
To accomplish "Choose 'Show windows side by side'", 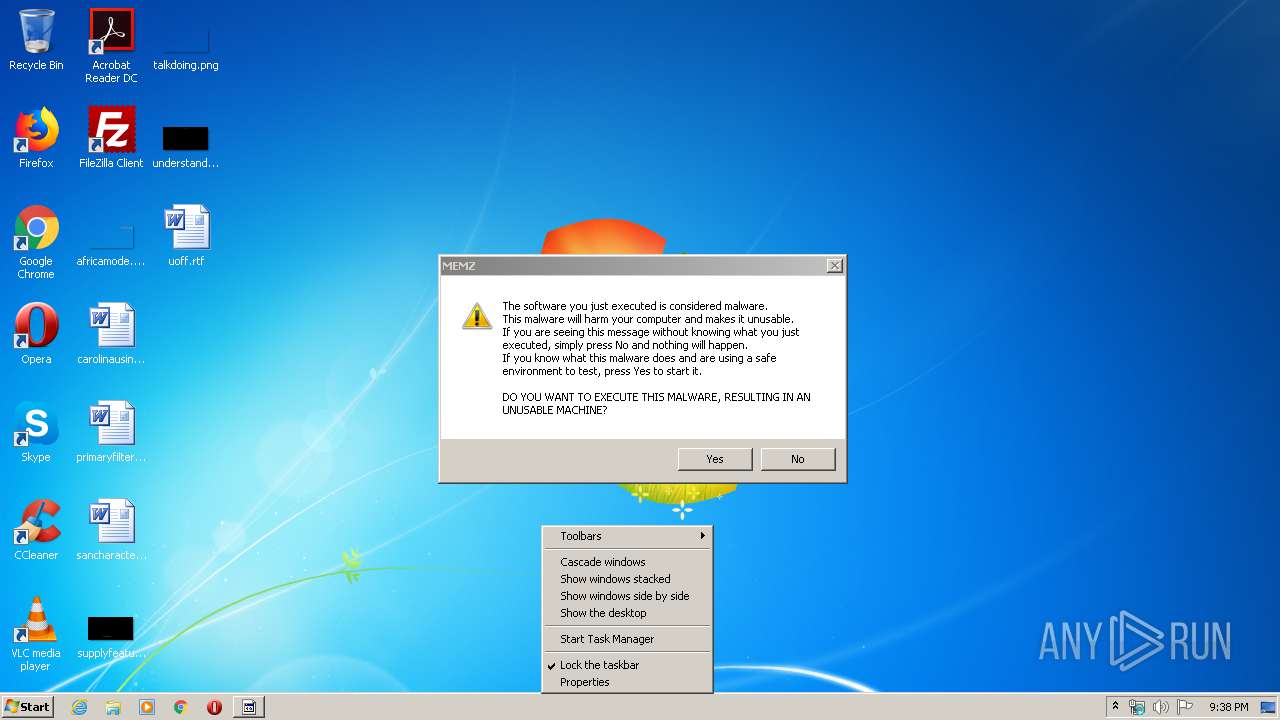I will pyautogui.click(x=627, y=596).
